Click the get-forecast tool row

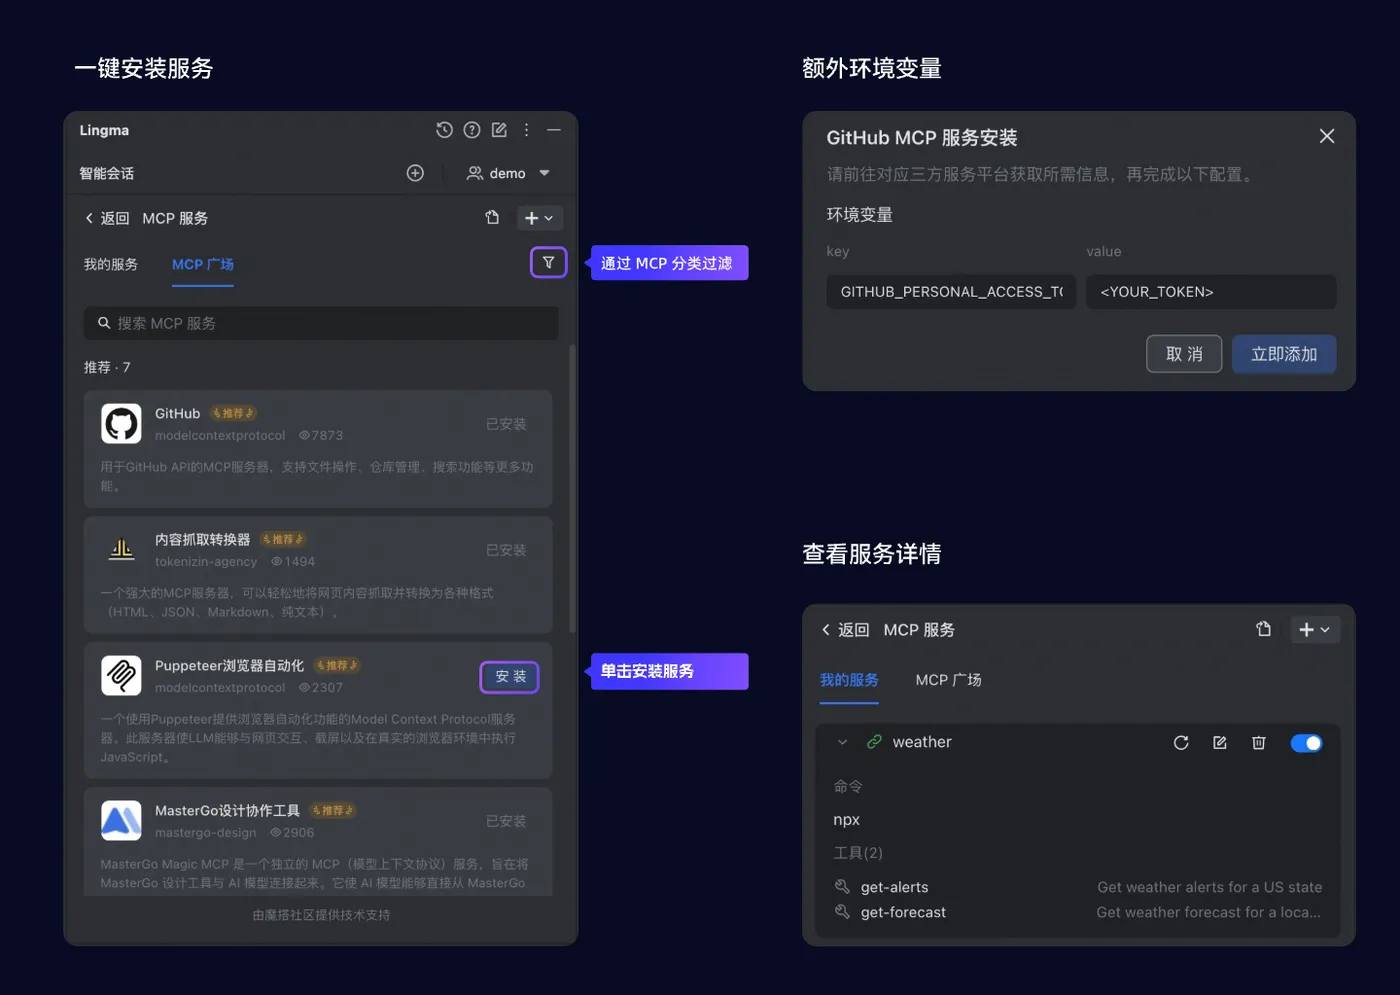[x=1078, y=912]
